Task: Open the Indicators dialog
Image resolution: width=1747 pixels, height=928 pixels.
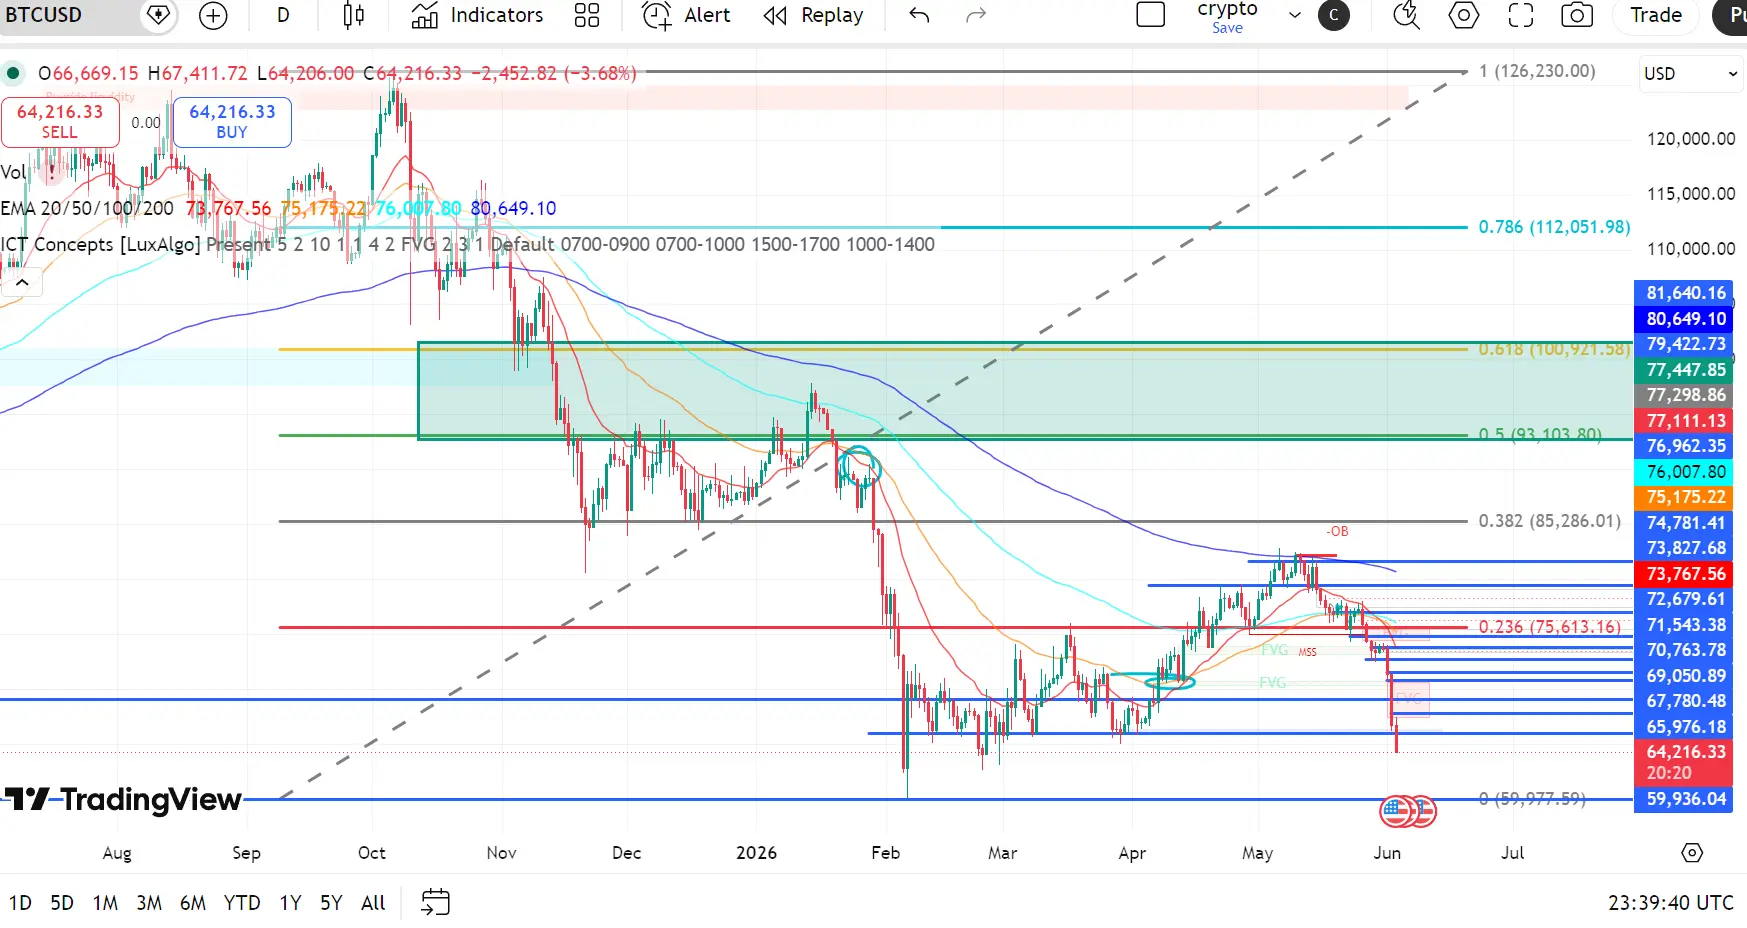Action: [477, 15]
